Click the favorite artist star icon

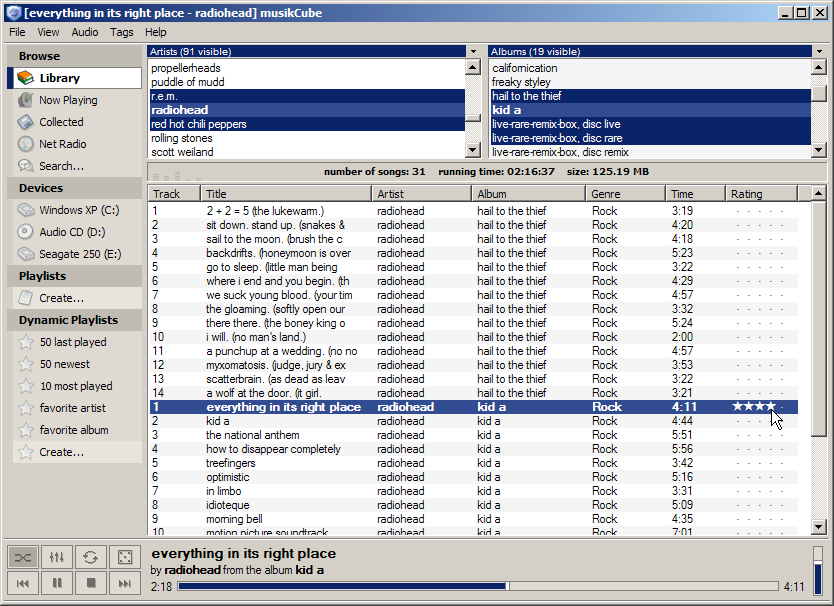[x=25, y=408]
